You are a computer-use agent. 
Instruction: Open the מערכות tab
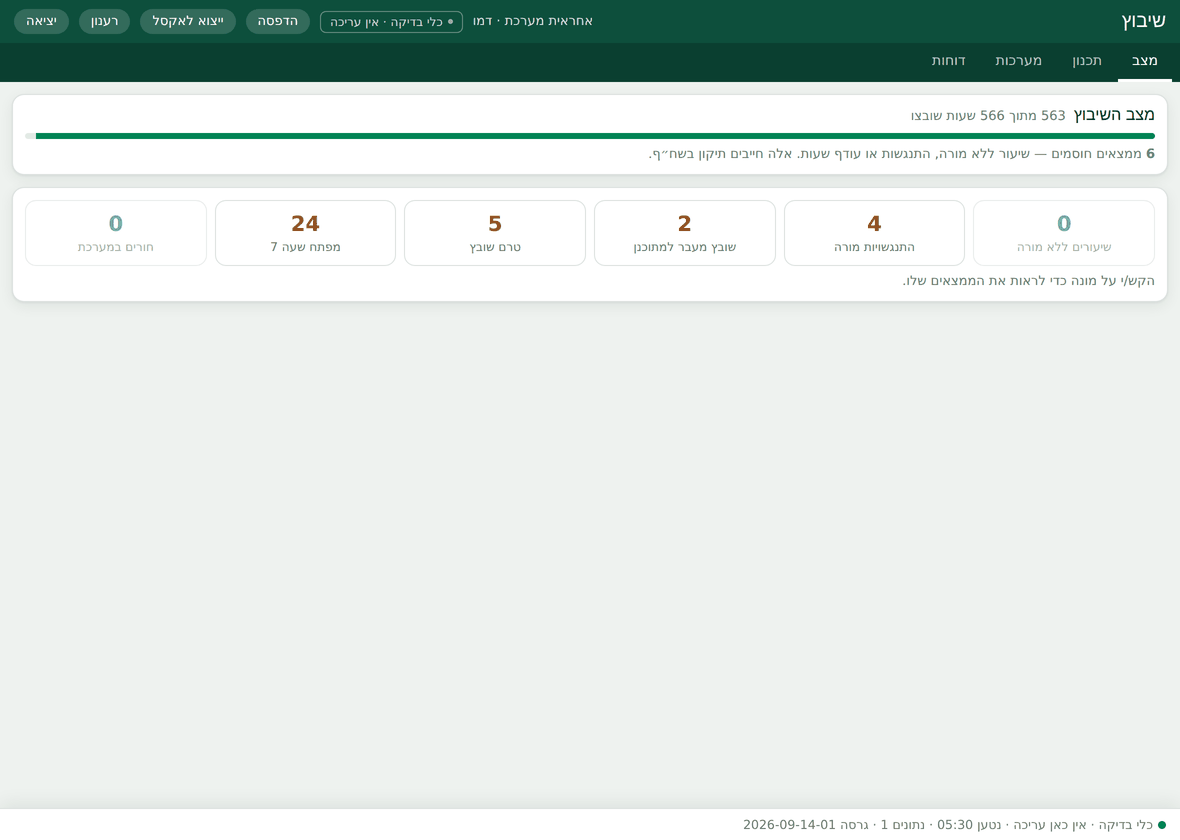[1018, 61]
